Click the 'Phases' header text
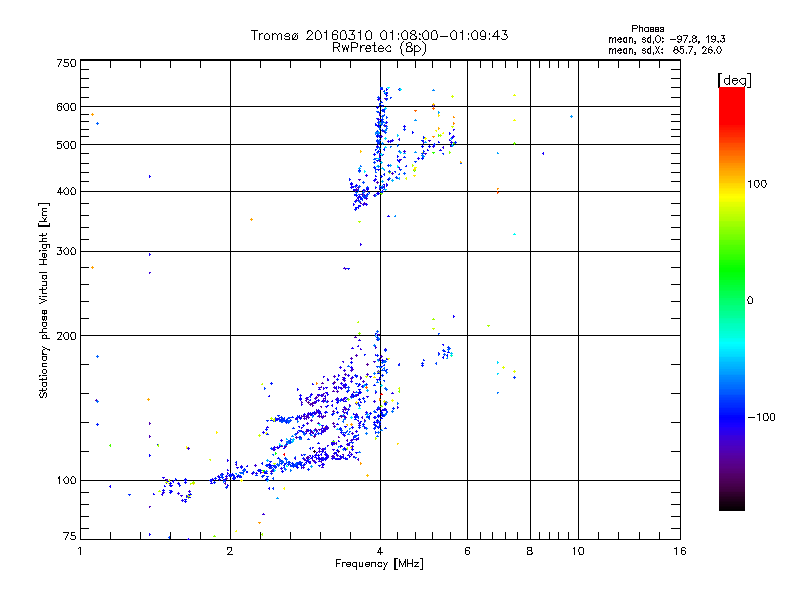Viewport: 800px width, 600px height. click(x=647, y=29)
